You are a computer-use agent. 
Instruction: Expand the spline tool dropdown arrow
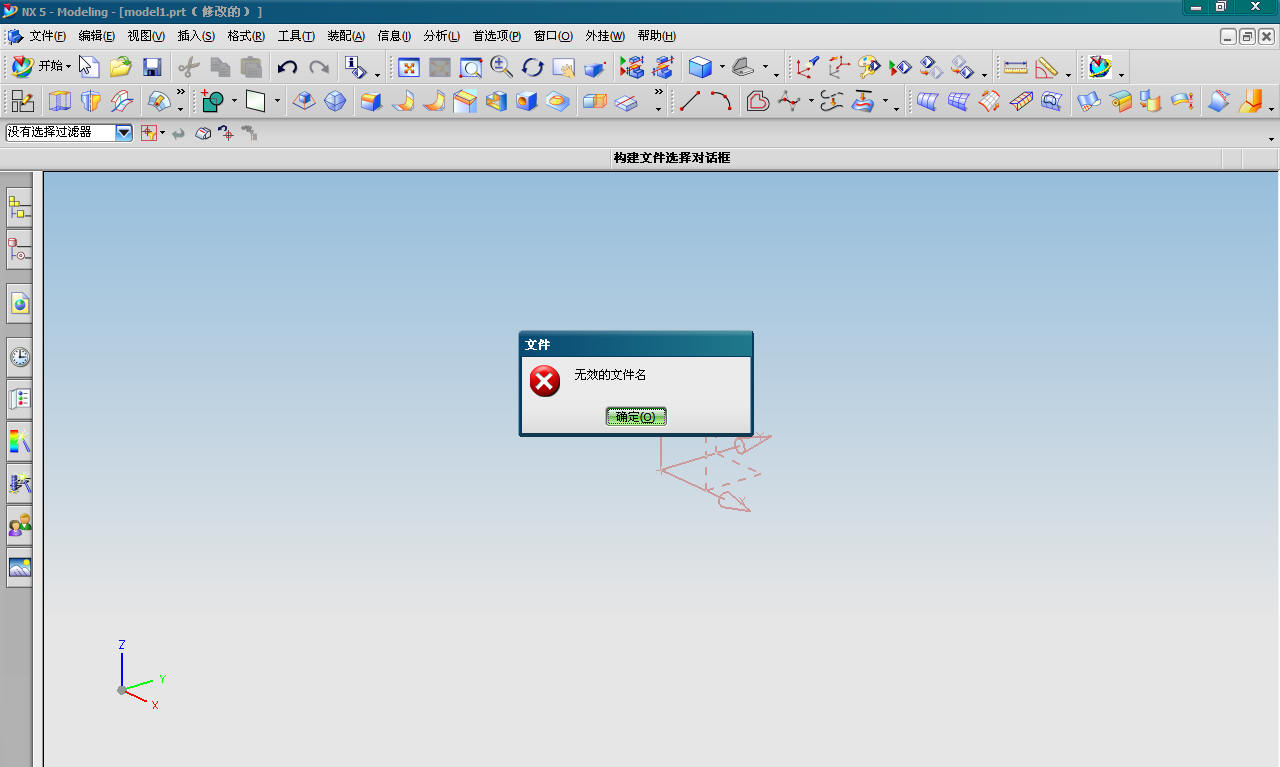pyautogui.click(x=811, y=101)
